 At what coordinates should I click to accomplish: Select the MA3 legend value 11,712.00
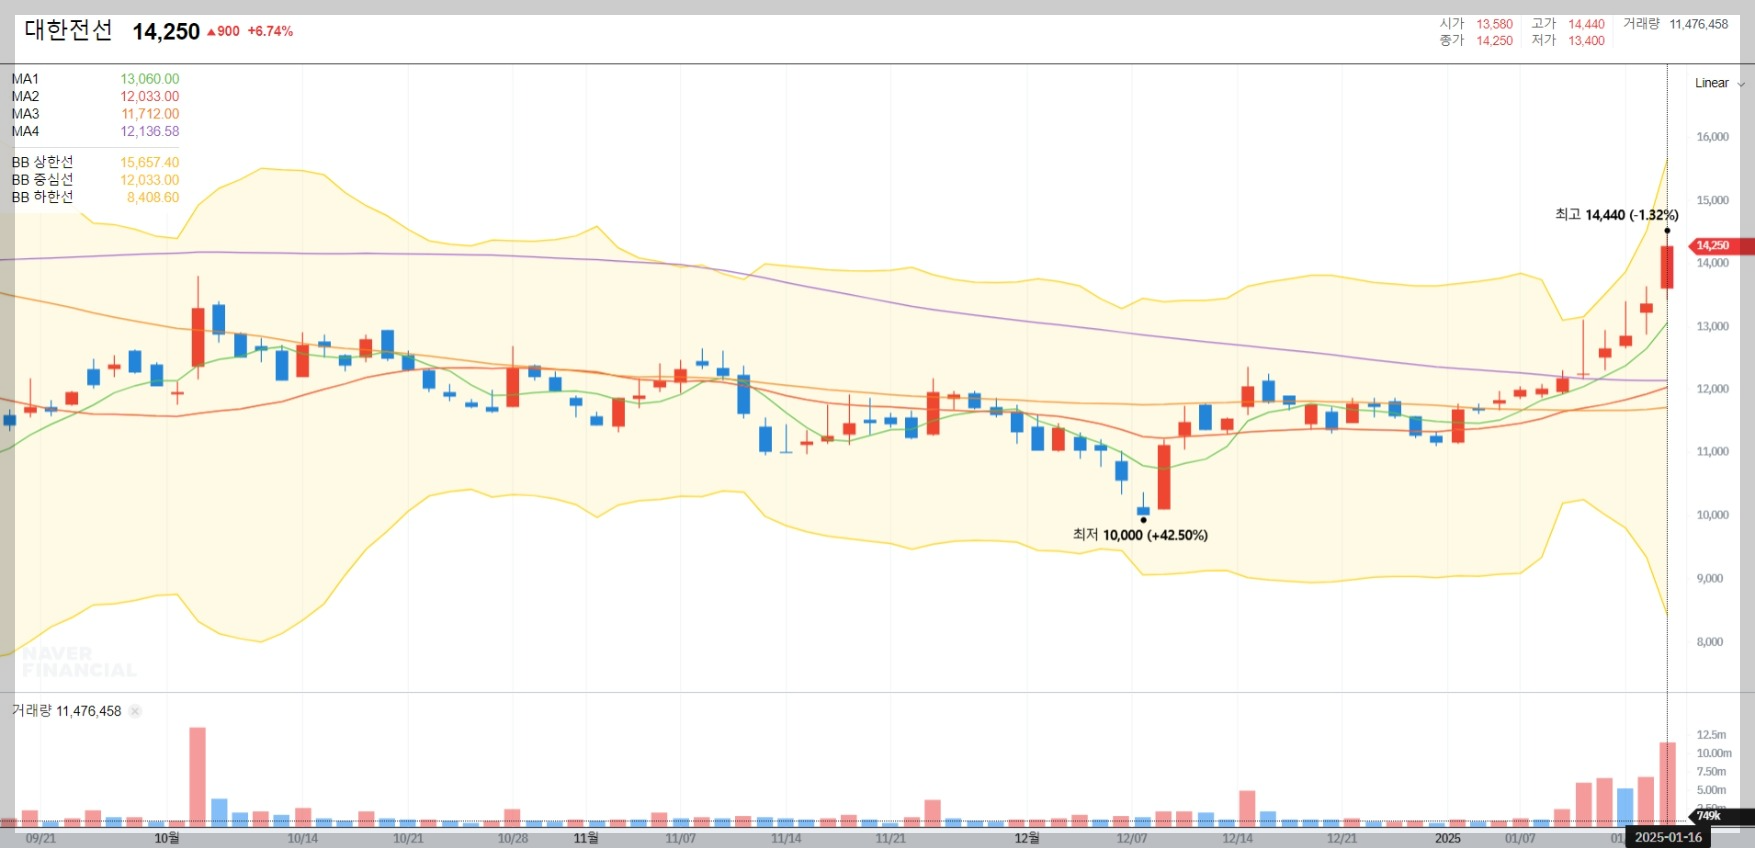click(x=150, y=114)
